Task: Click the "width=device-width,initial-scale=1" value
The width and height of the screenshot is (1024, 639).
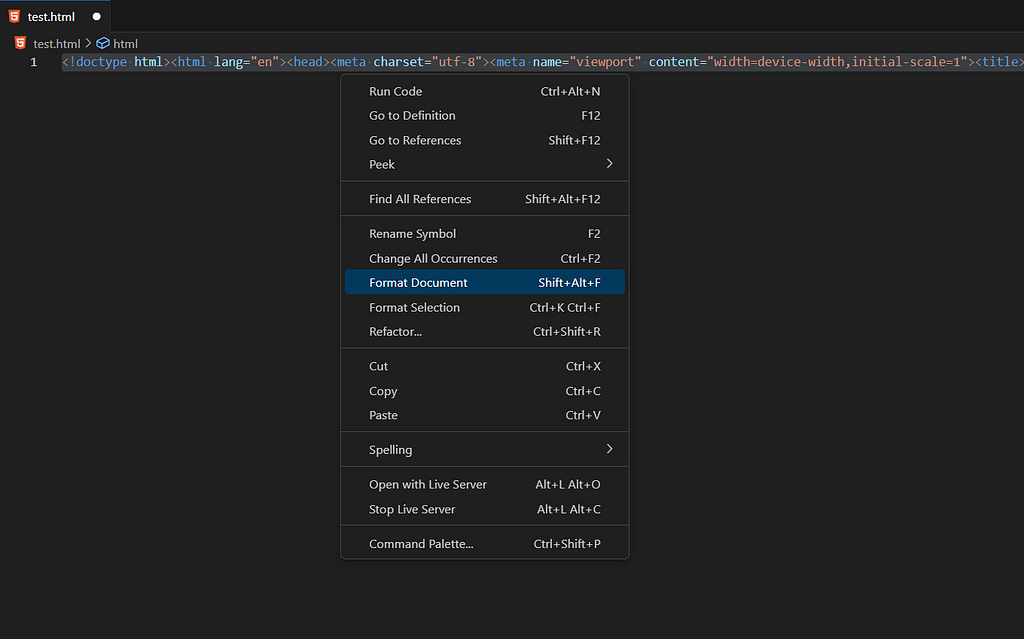Action: coord(837,62)
